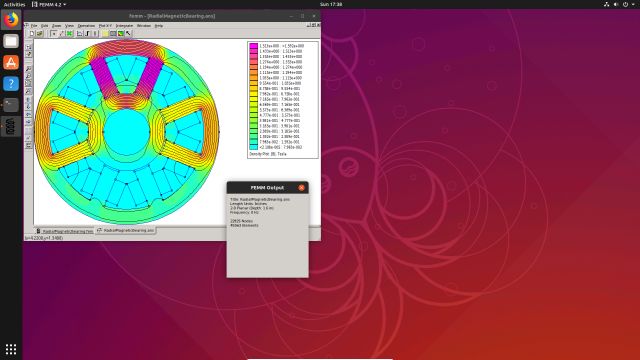Click the colorful Vector plot icon

(x=120, y=33)
